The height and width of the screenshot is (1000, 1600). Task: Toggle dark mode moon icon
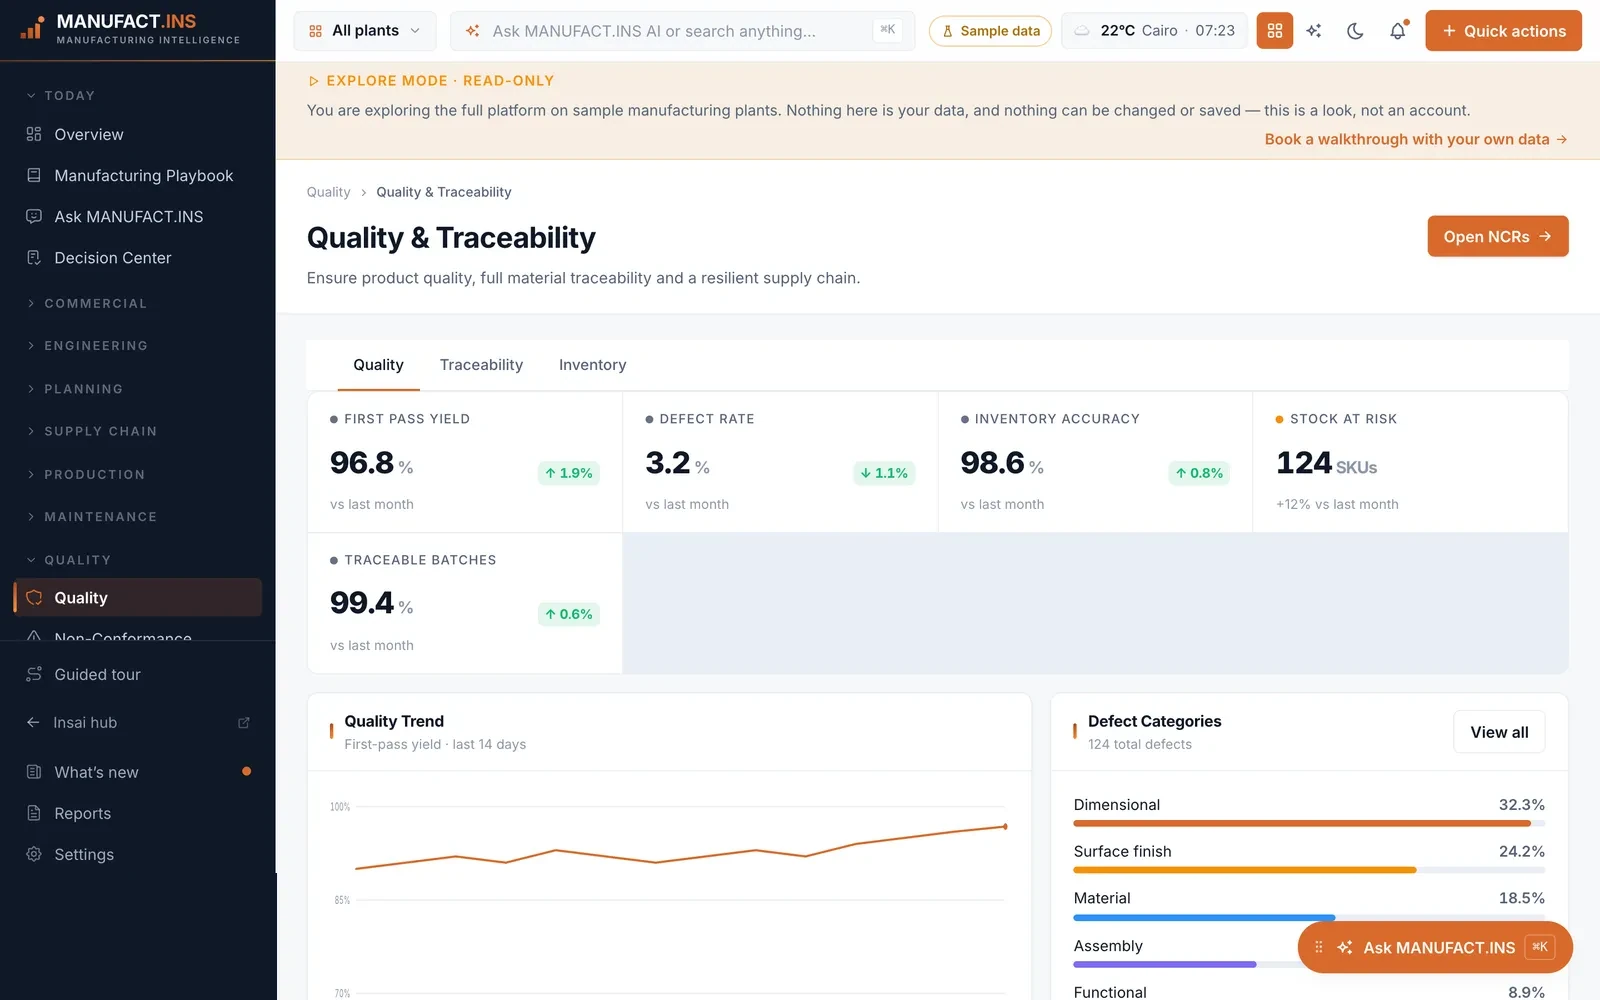[1355, 31]
